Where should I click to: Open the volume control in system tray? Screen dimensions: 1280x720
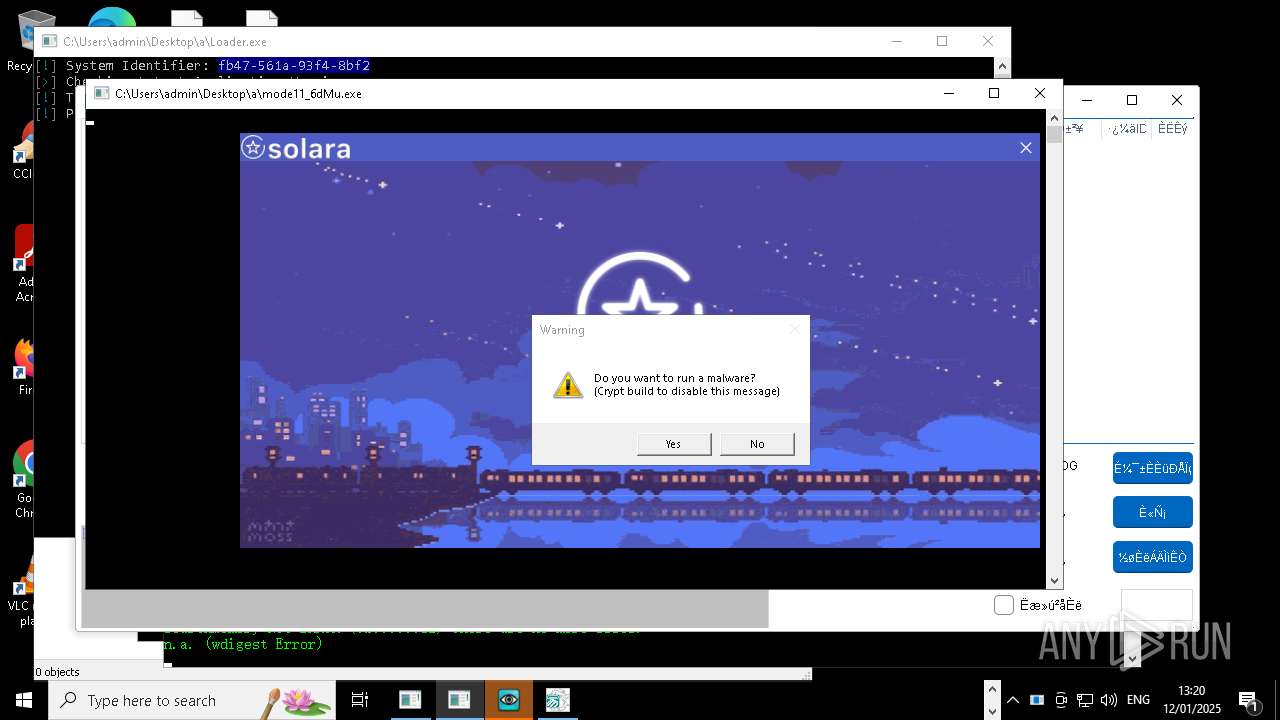pos(1108,700)
